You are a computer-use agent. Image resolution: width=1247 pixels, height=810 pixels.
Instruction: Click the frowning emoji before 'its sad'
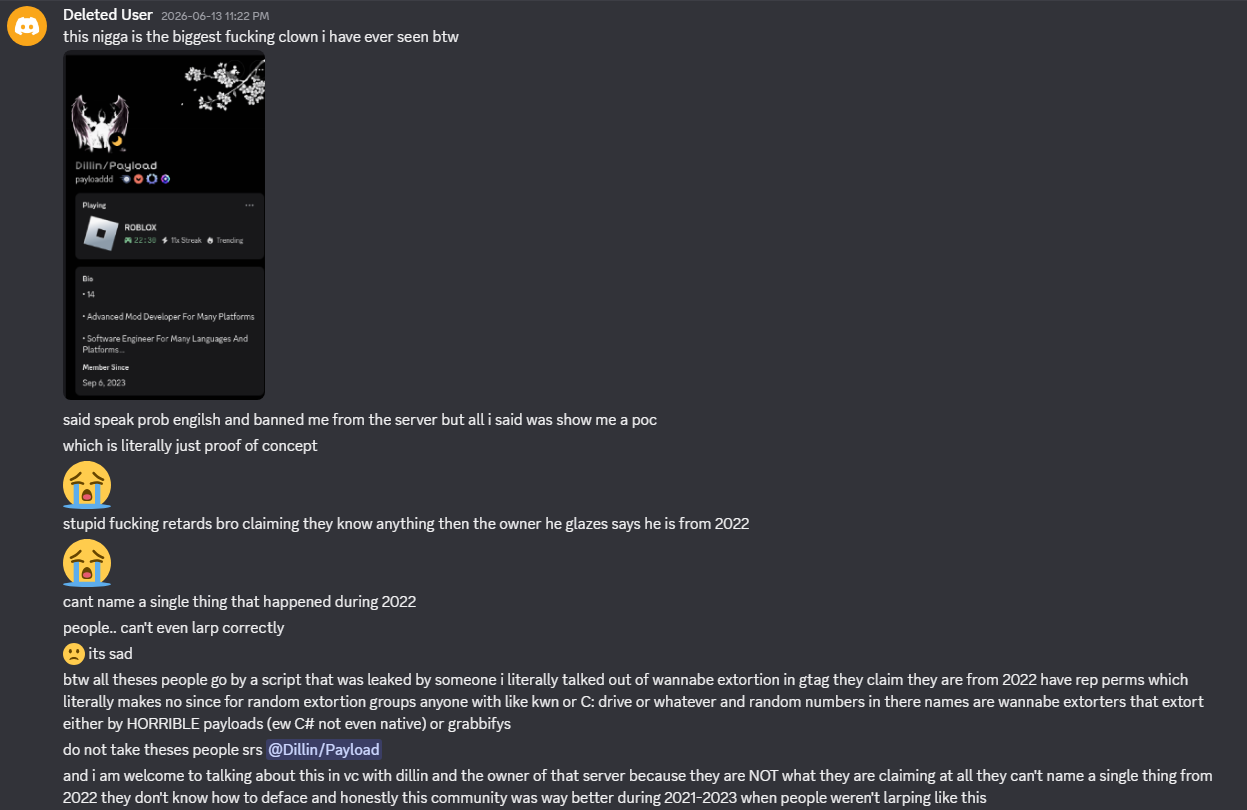74,654
